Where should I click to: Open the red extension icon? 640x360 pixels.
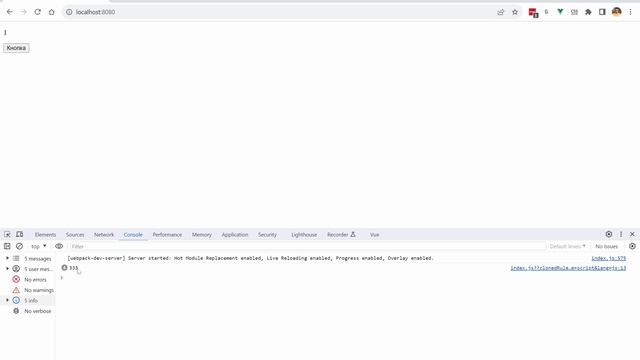click(533, 13)
